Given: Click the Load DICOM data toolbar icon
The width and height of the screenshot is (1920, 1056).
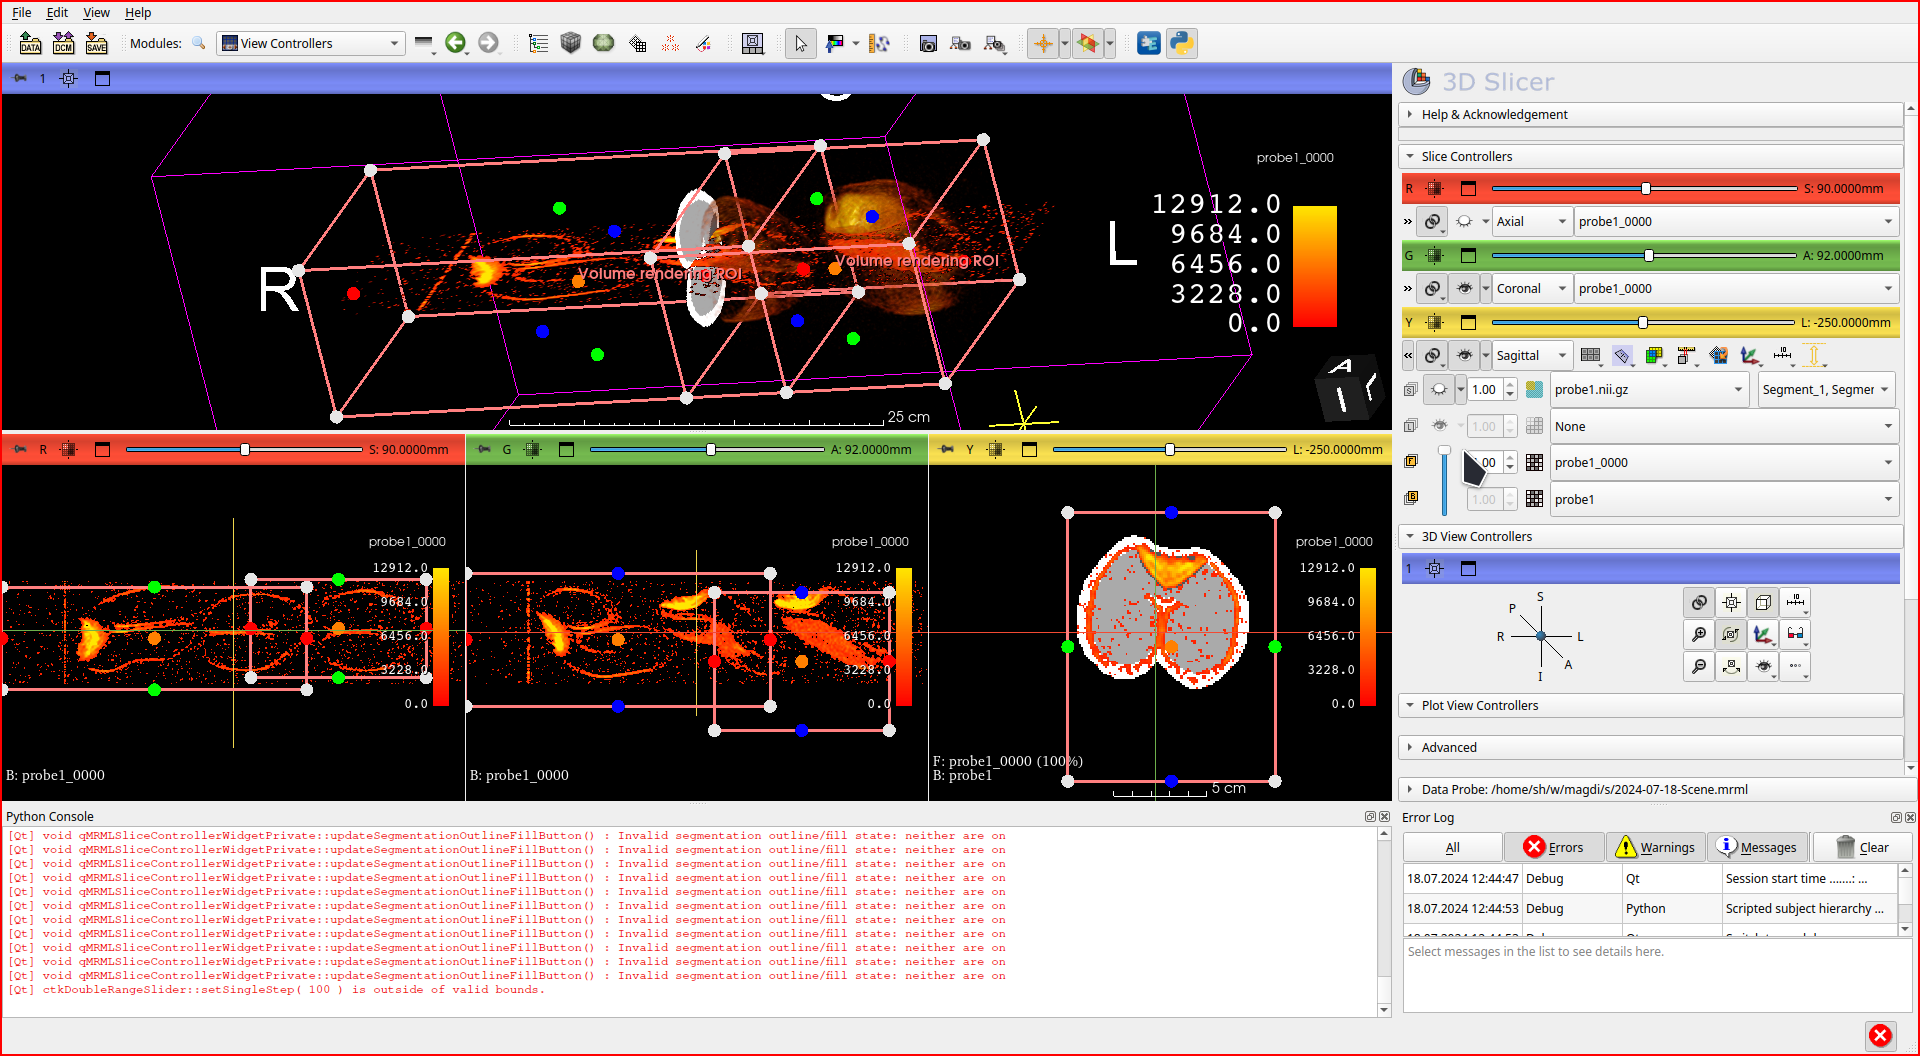Looking at the screenshot, I should pyautogui.click(x=63, y=43).
